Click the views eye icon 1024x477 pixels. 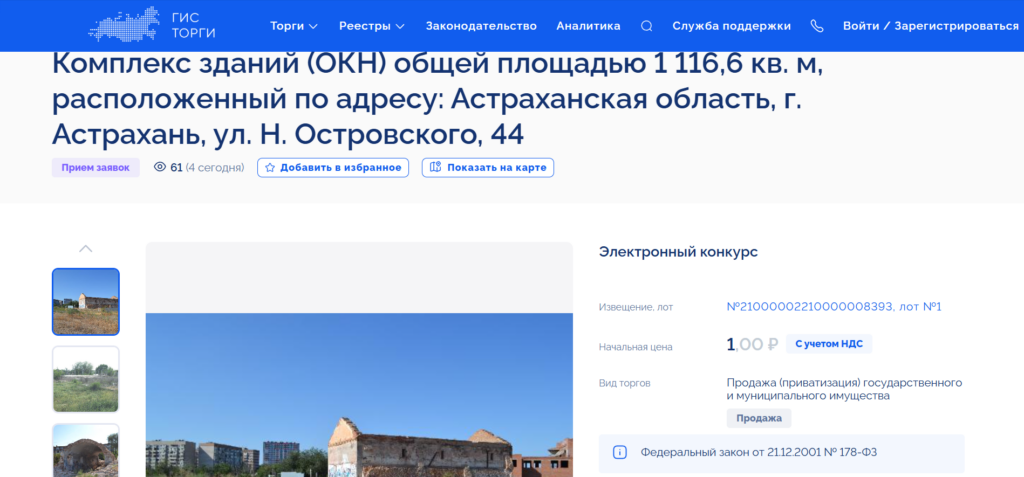[x=160, y=167]
